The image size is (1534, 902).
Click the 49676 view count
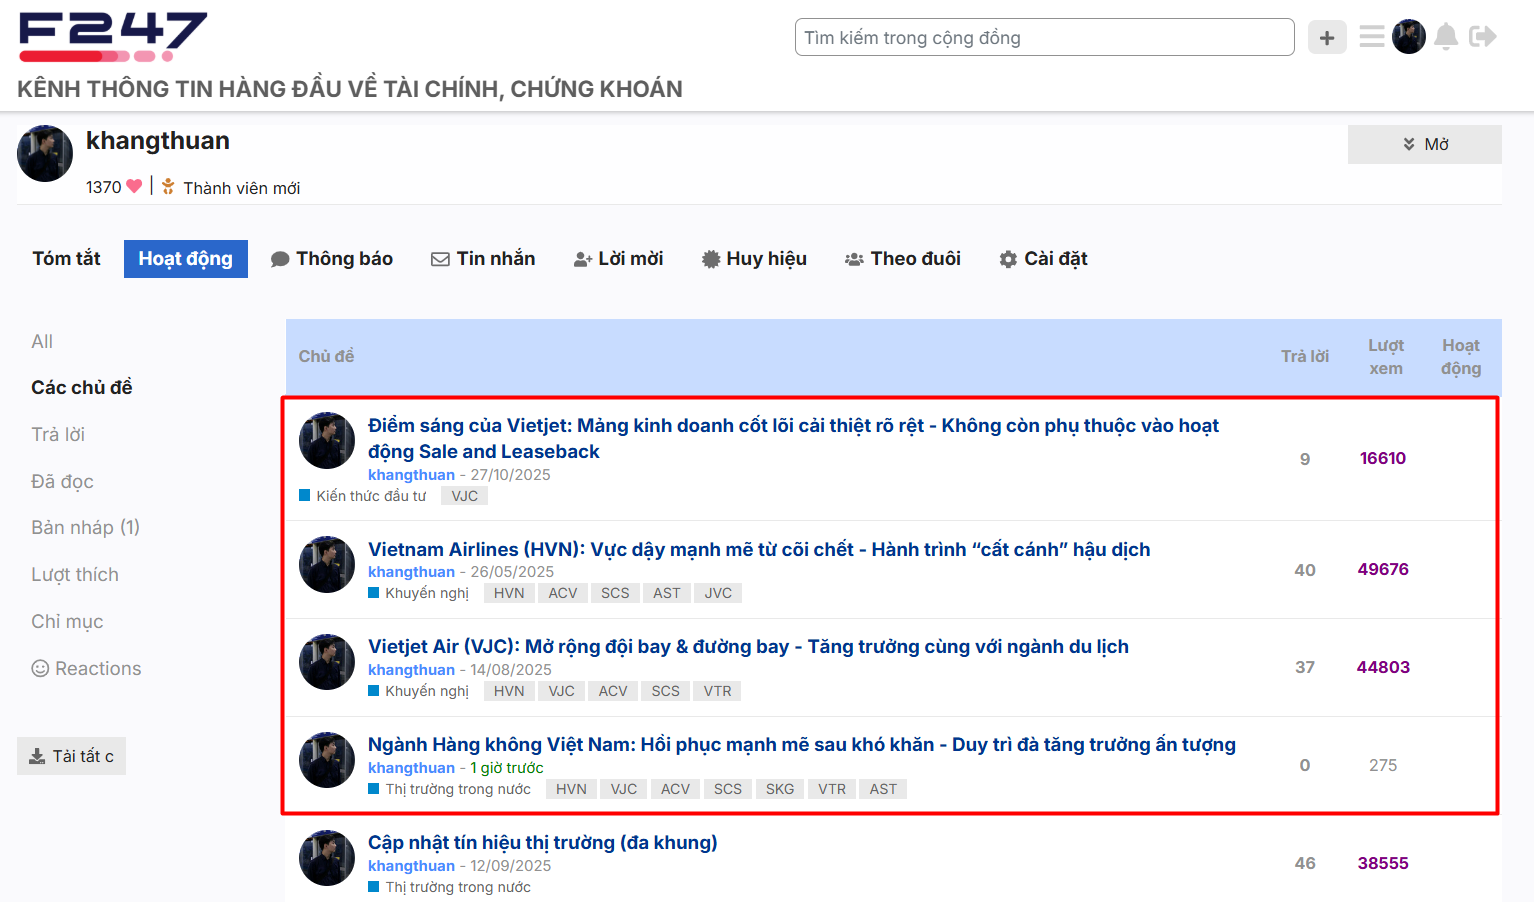(x=1383, y=569)
